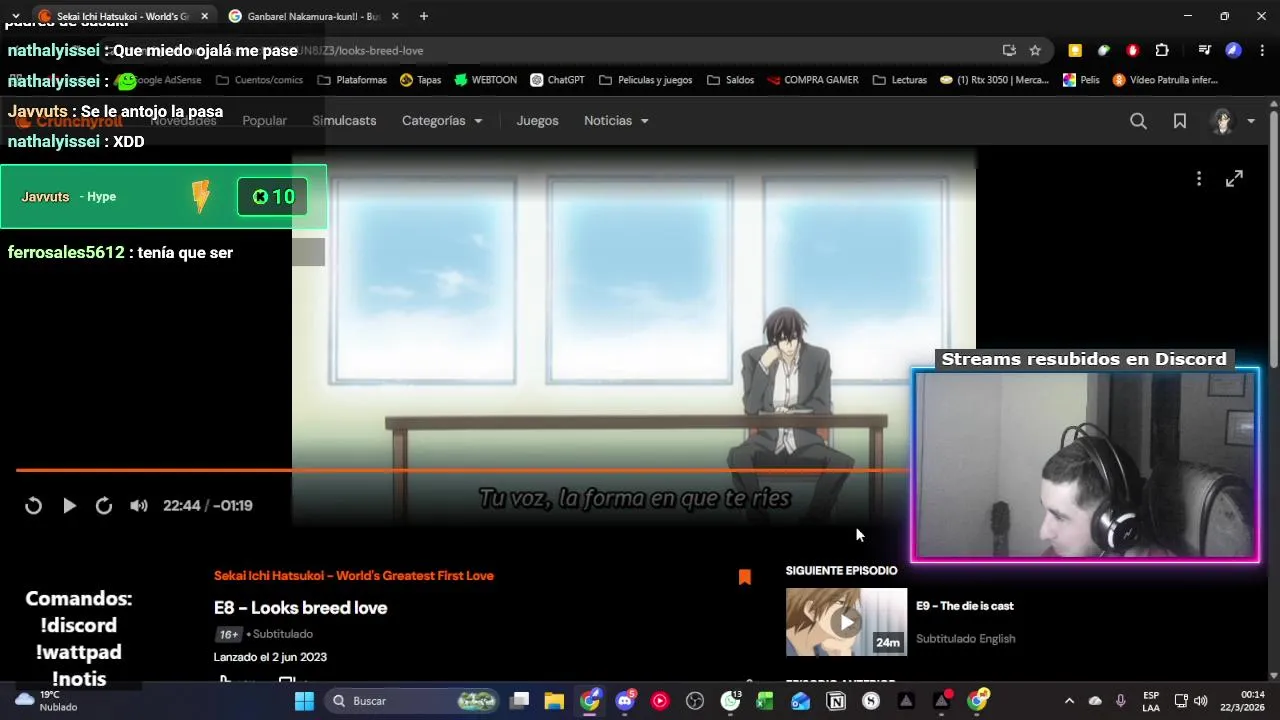This screenshot has height=720, width=1280.
Task: Close the Ganbare! Nakamura-kun tab
Action: click(395, 16)
